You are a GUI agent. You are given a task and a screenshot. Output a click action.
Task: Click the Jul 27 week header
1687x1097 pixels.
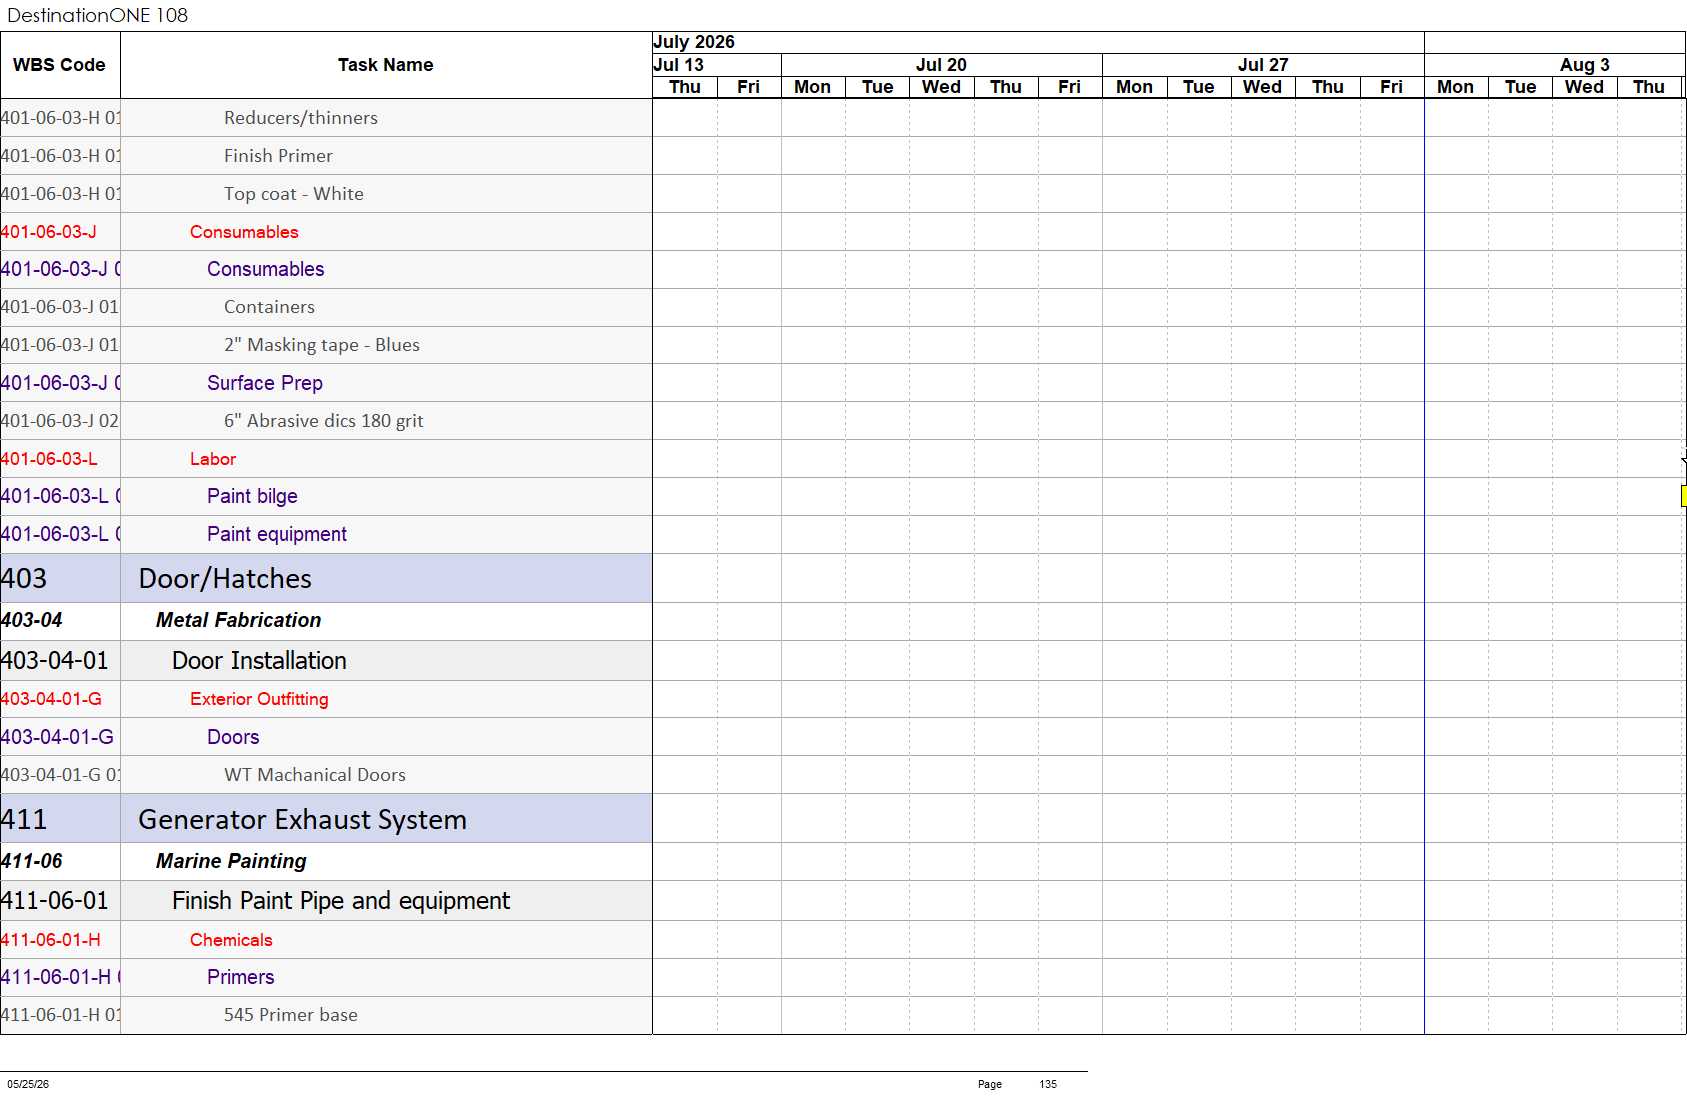pyautogui.click(x=1263, y=65)
